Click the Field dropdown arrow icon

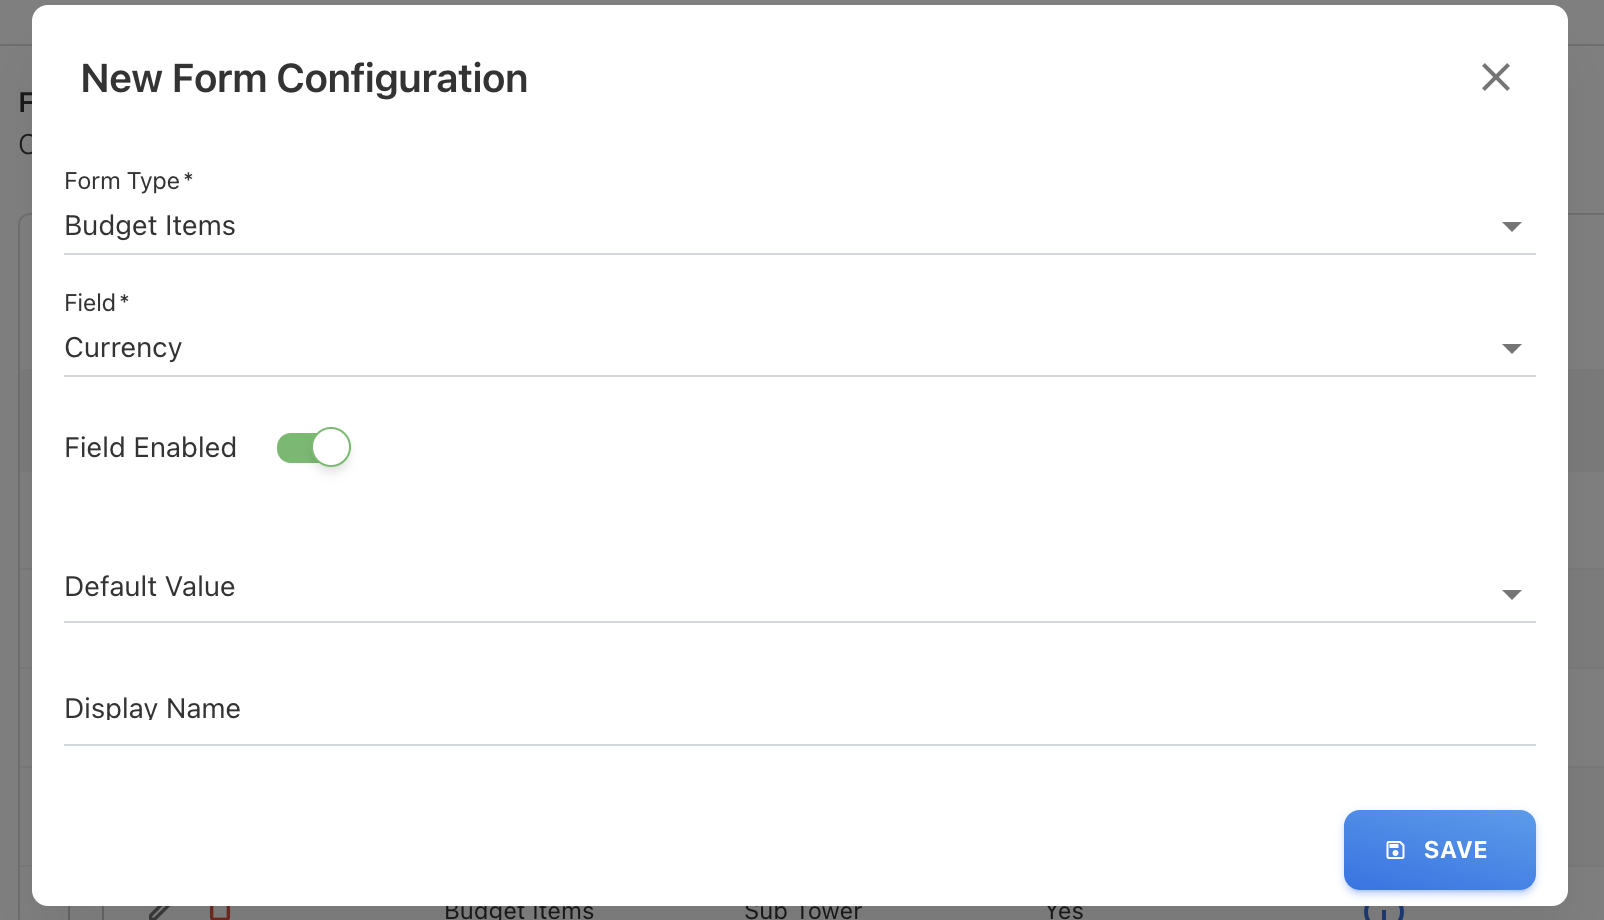point(1511,349)
